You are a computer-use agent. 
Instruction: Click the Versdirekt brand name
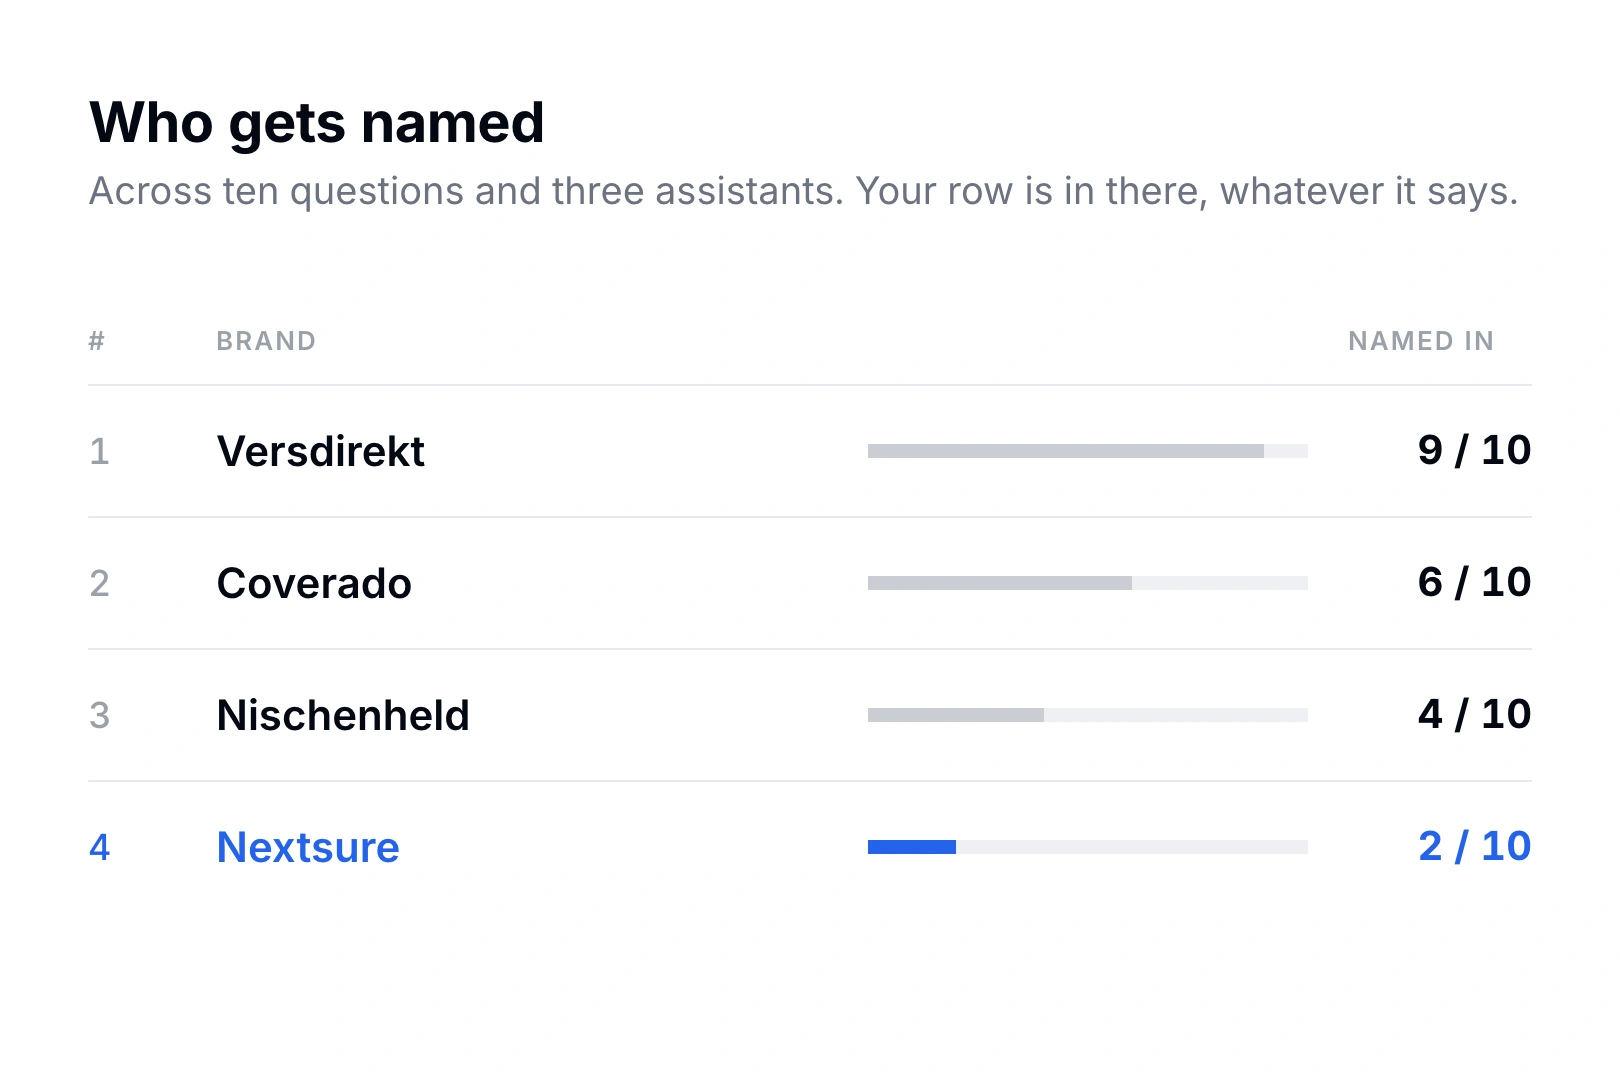321,451
